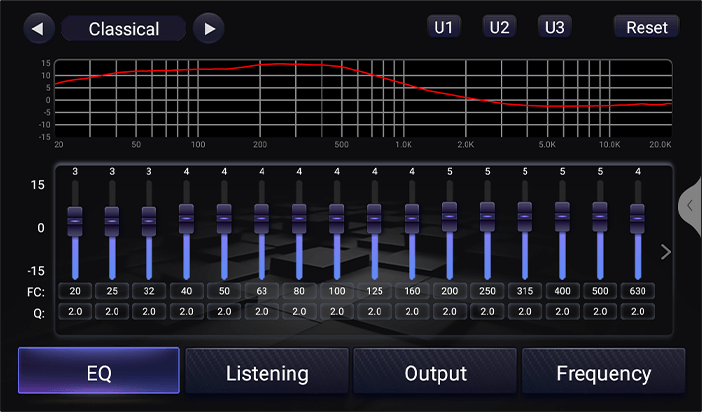The height and width of the screenshot is (412, 702).
Task: Open the Frequency tab
Action: point(604,371)
